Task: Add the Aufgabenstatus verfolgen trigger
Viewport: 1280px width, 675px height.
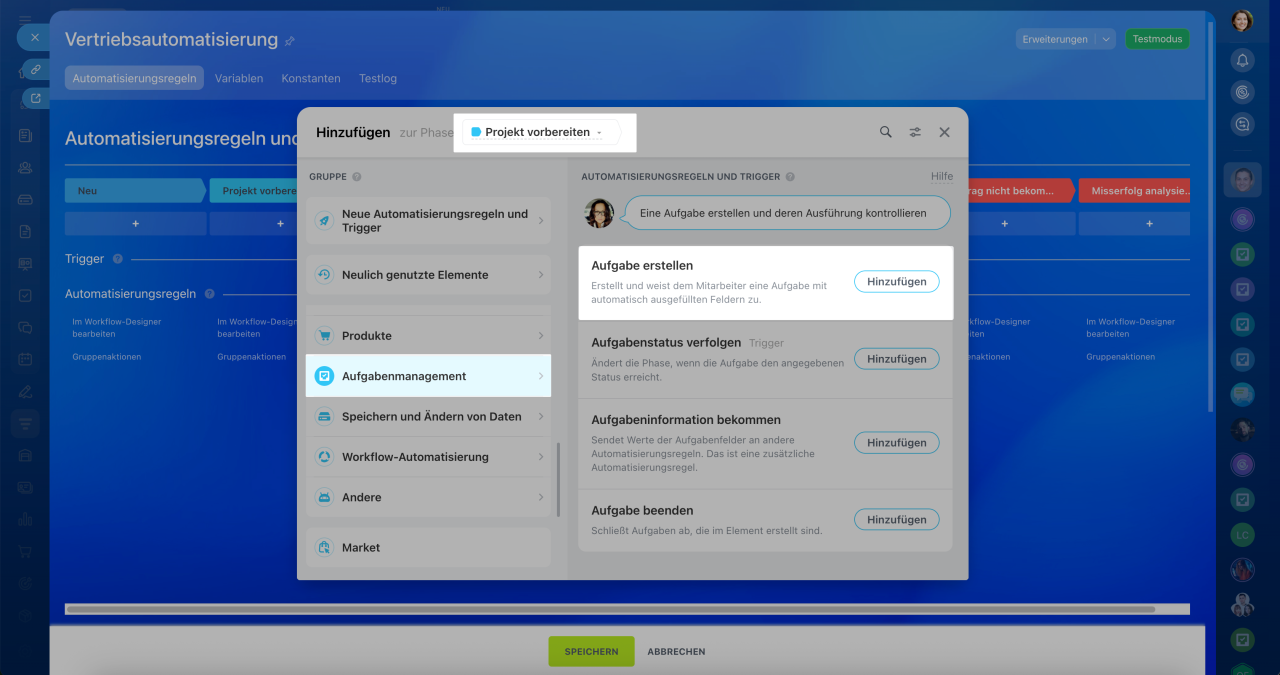Action: coord(897,359)
